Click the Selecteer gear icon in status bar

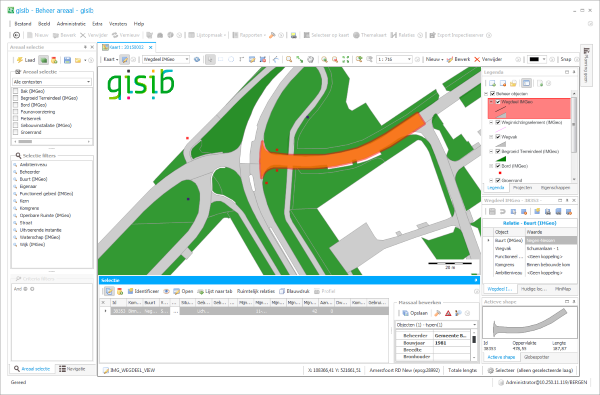pos(491,370)
